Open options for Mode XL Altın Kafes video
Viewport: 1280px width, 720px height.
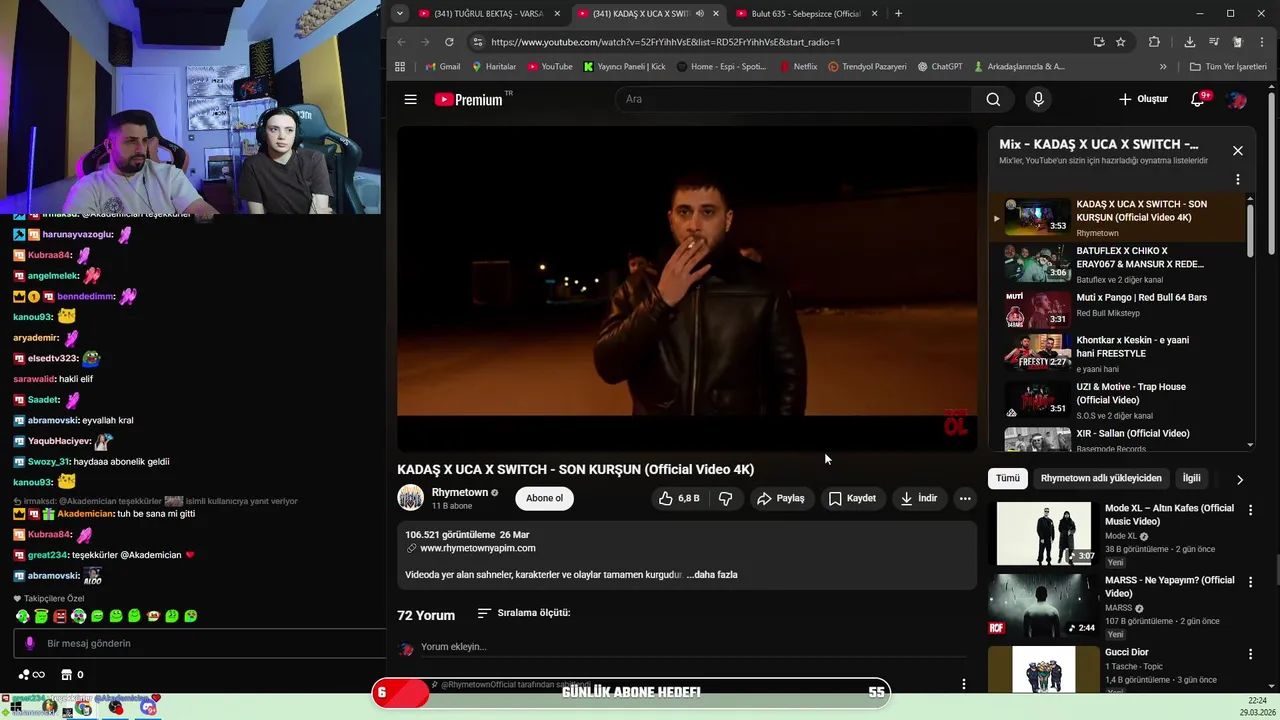pyautogui.click(x=1250, y=510)
